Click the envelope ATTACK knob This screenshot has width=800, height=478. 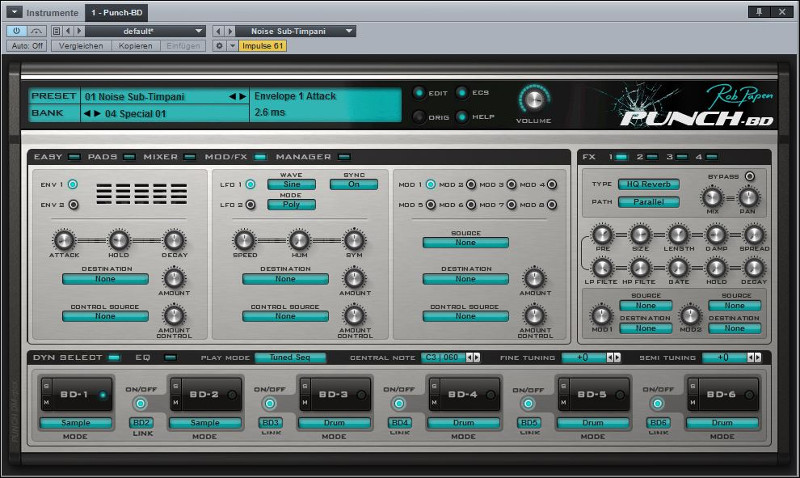[x=64, y=240]
